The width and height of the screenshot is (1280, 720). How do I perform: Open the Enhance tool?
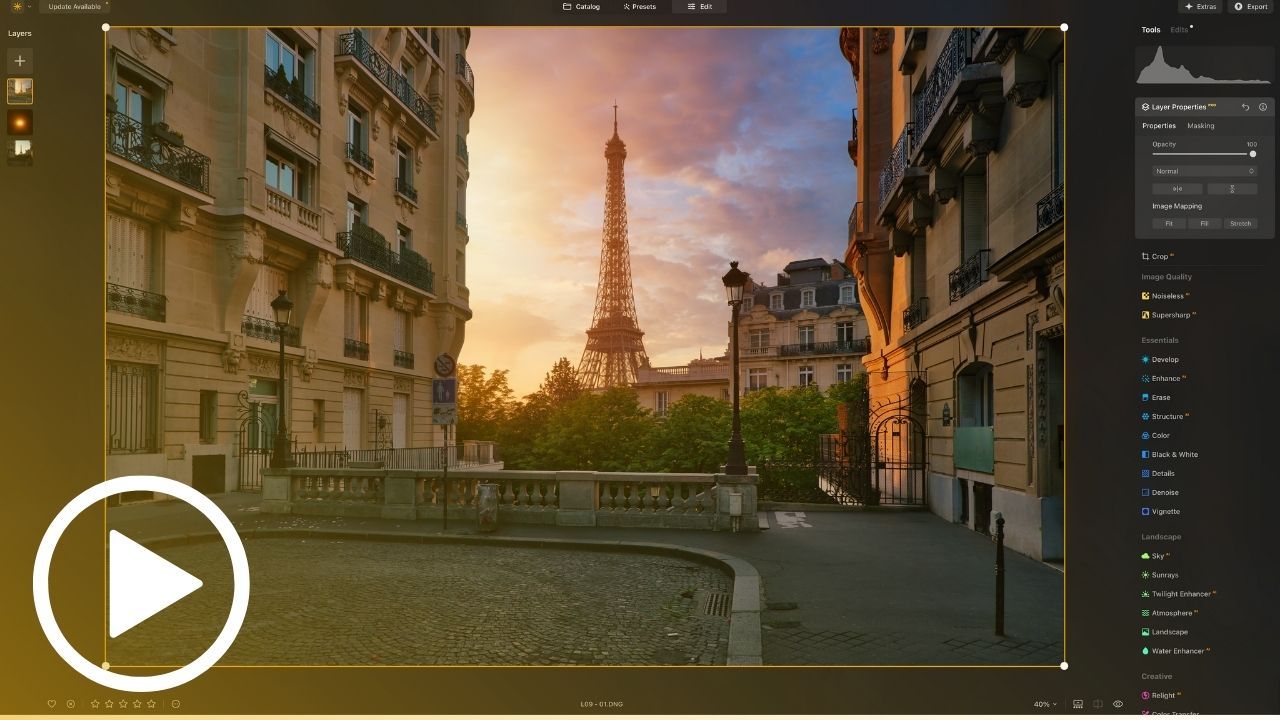pyautogui.click(x=1163, y=379)
